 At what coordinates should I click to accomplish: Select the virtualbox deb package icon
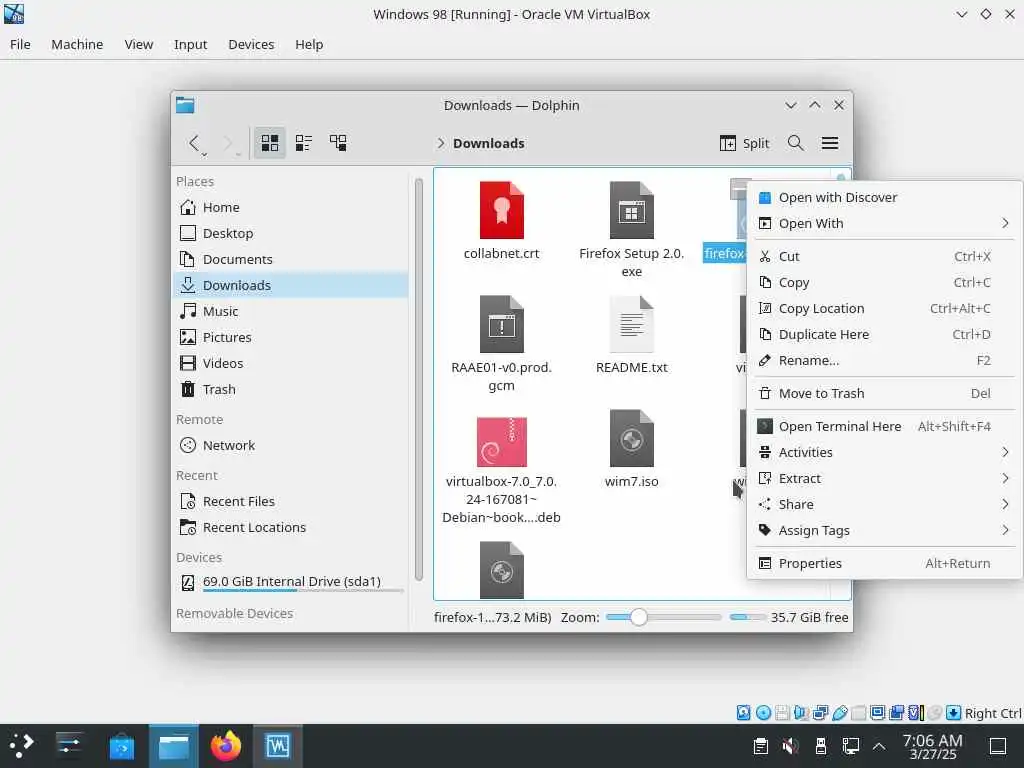coord(502,441)
